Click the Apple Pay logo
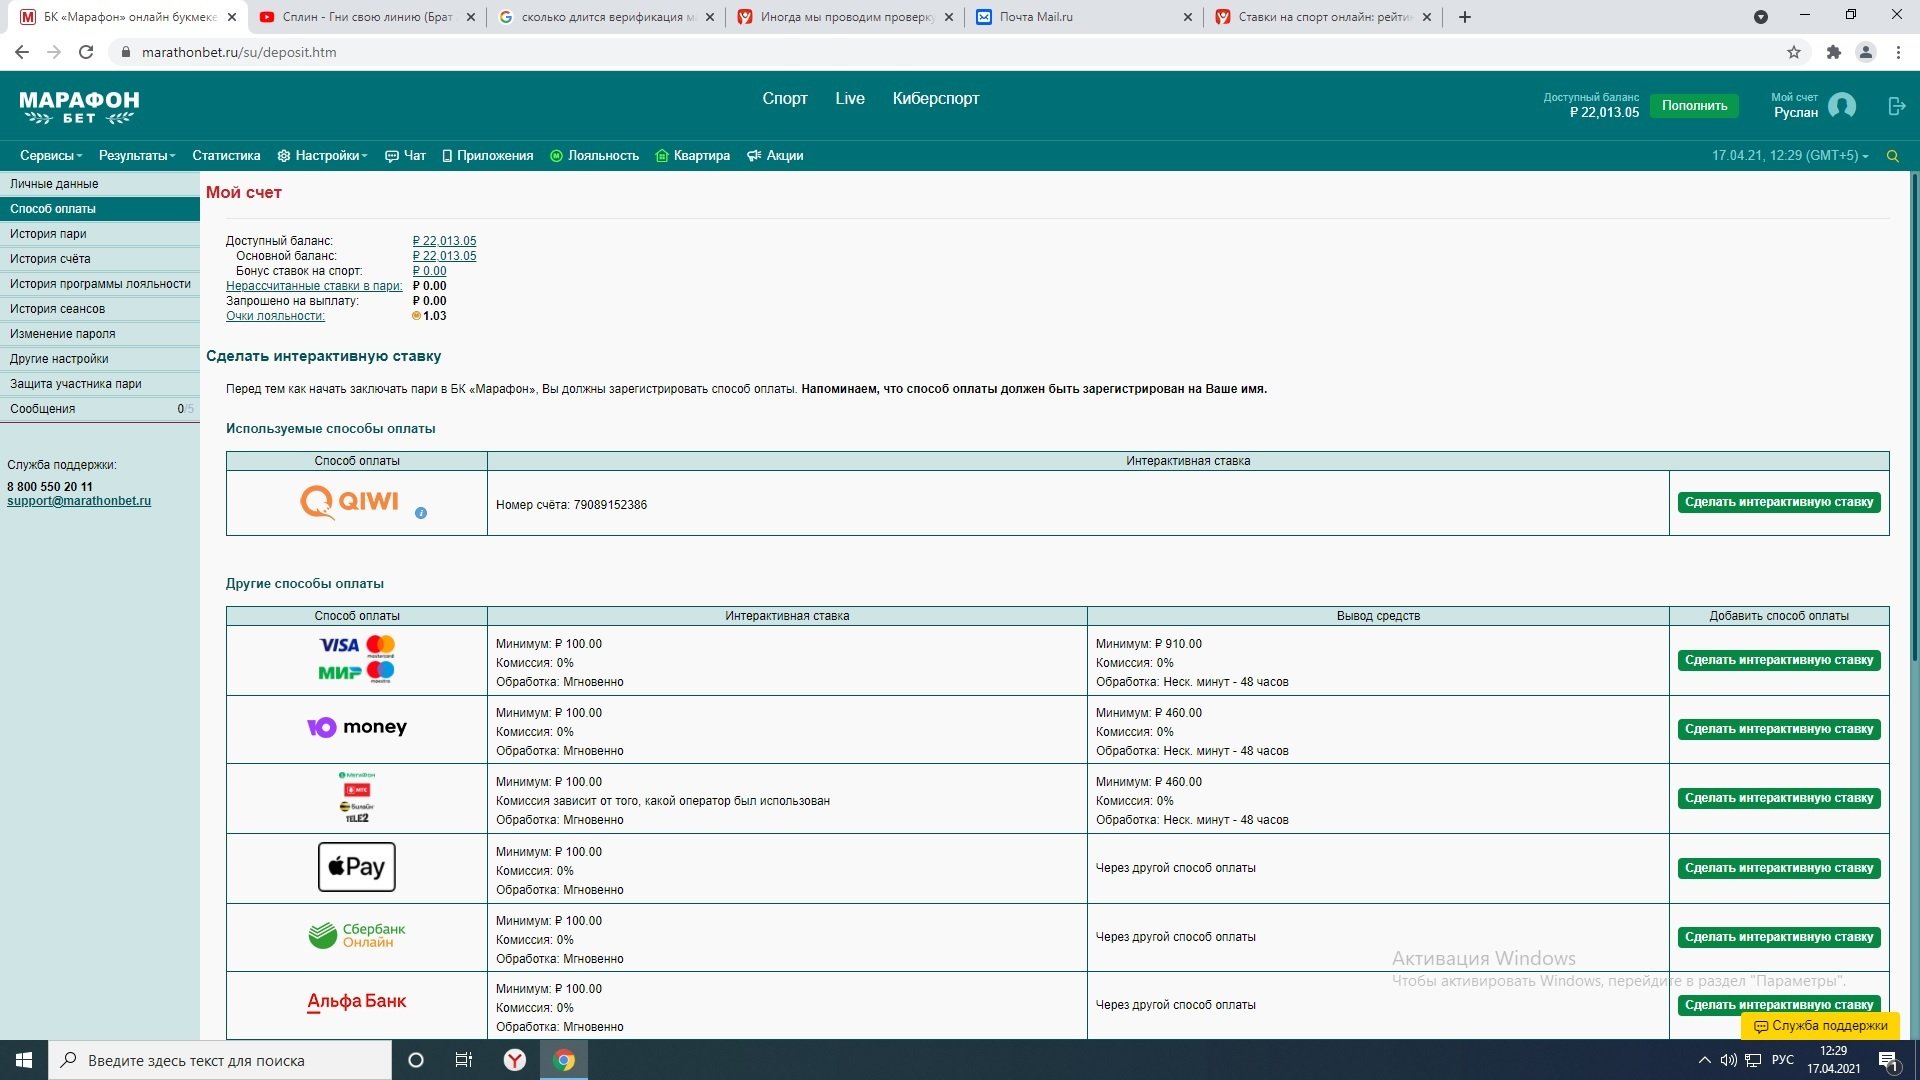1920x1080 pixels. 357,867
